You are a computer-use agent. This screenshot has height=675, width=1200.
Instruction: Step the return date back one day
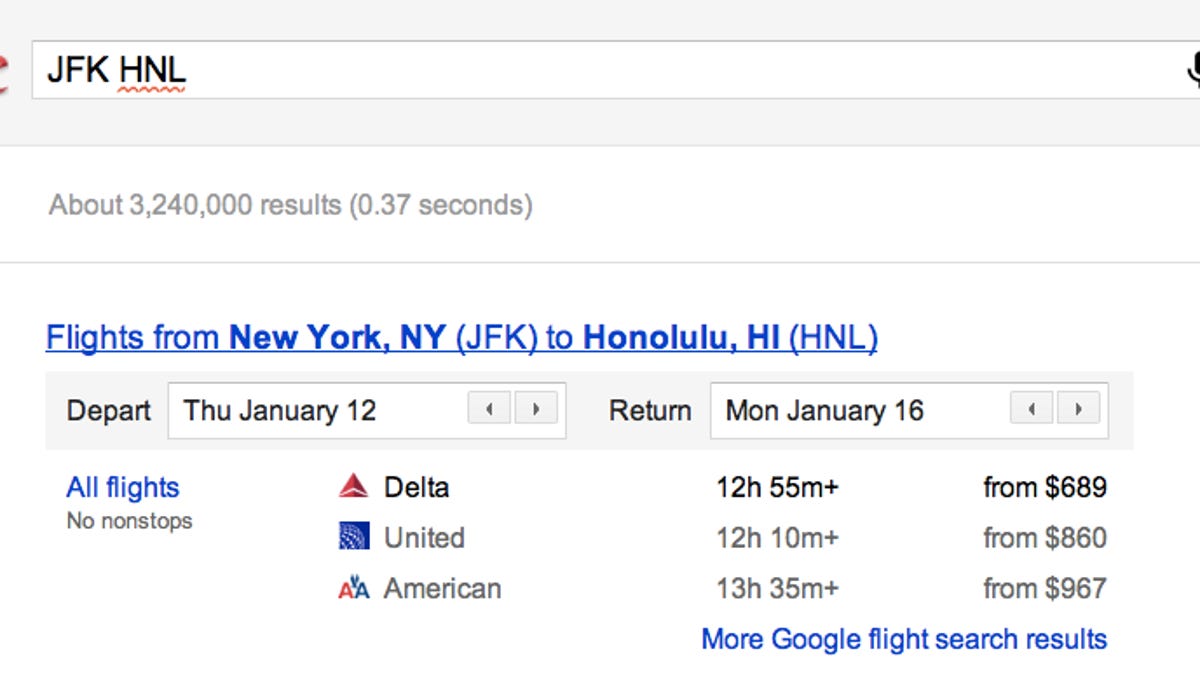pyautogui.click(x=1031, y=409)
